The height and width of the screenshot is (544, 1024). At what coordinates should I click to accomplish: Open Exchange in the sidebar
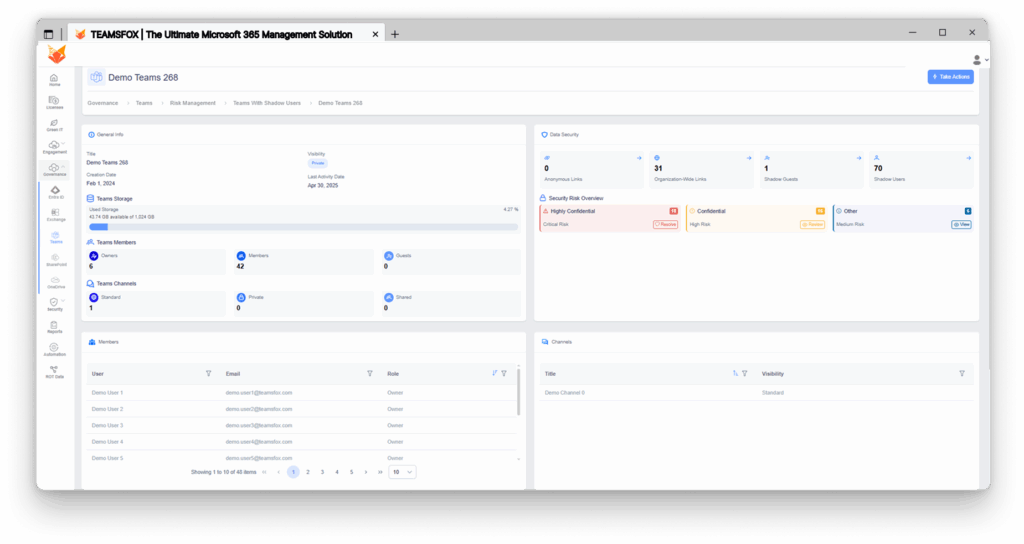click(x=56, y=215)
